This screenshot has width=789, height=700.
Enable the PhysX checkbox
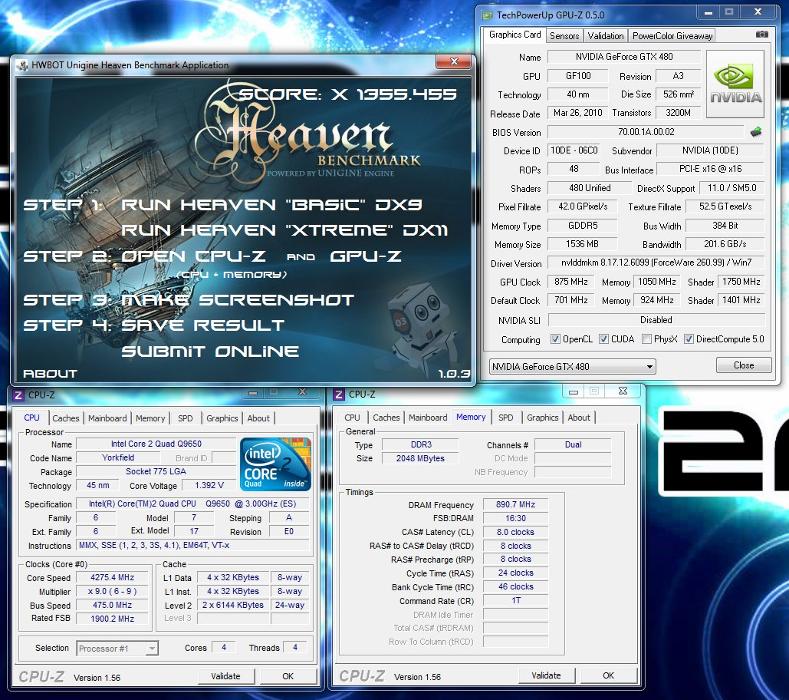point(647,339)
